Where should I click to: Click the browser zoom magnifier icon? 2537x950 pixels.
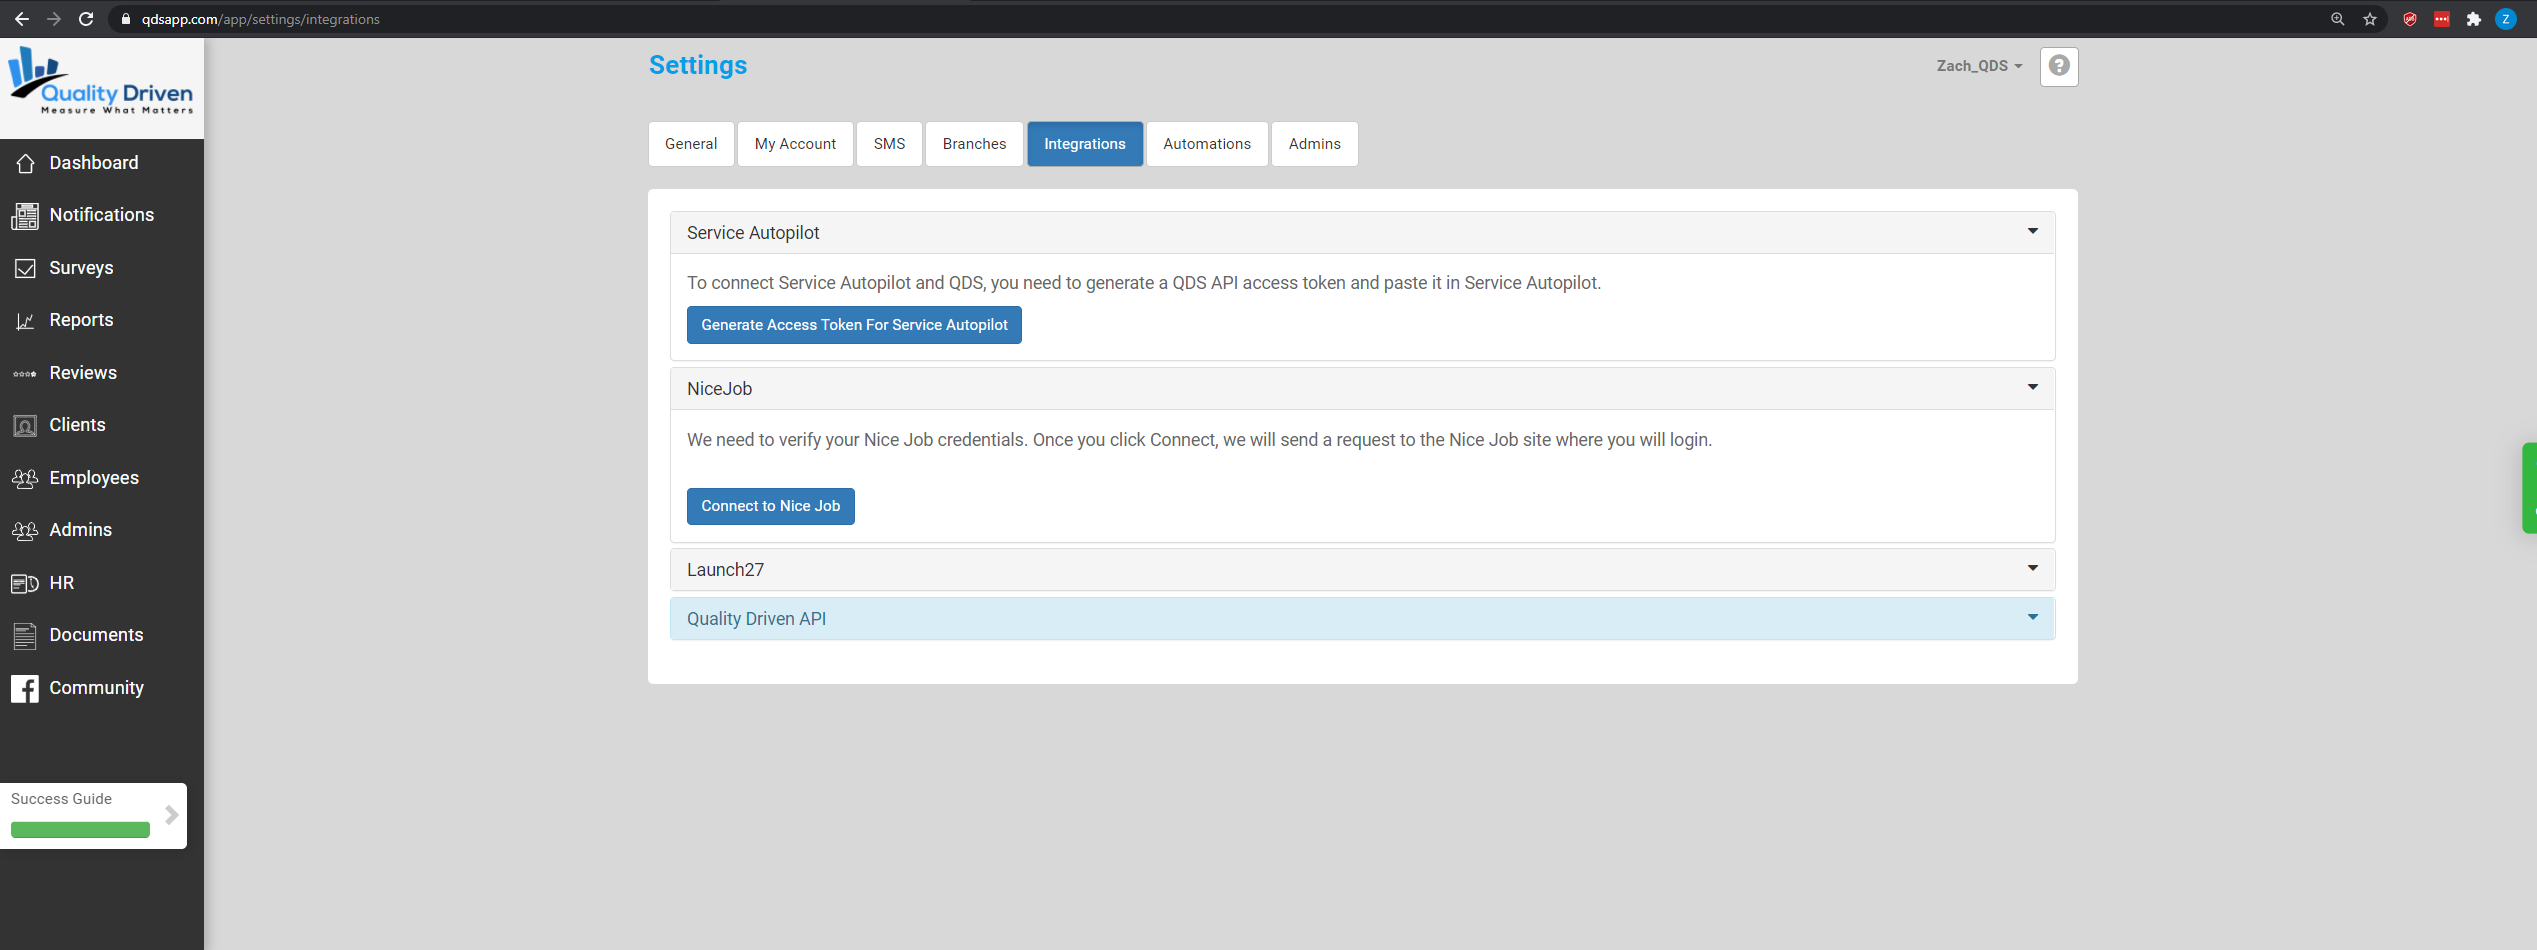[2338, 19]
